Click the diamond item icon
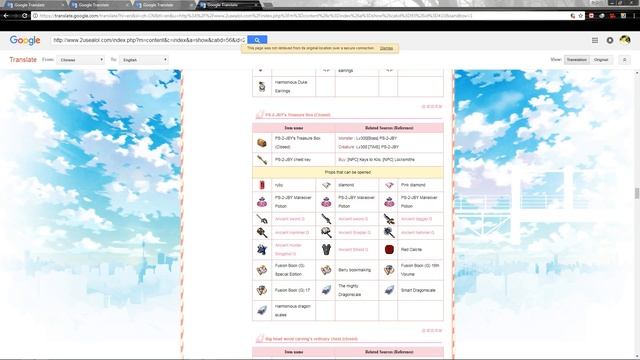The image size is (640, 360). 325,185
